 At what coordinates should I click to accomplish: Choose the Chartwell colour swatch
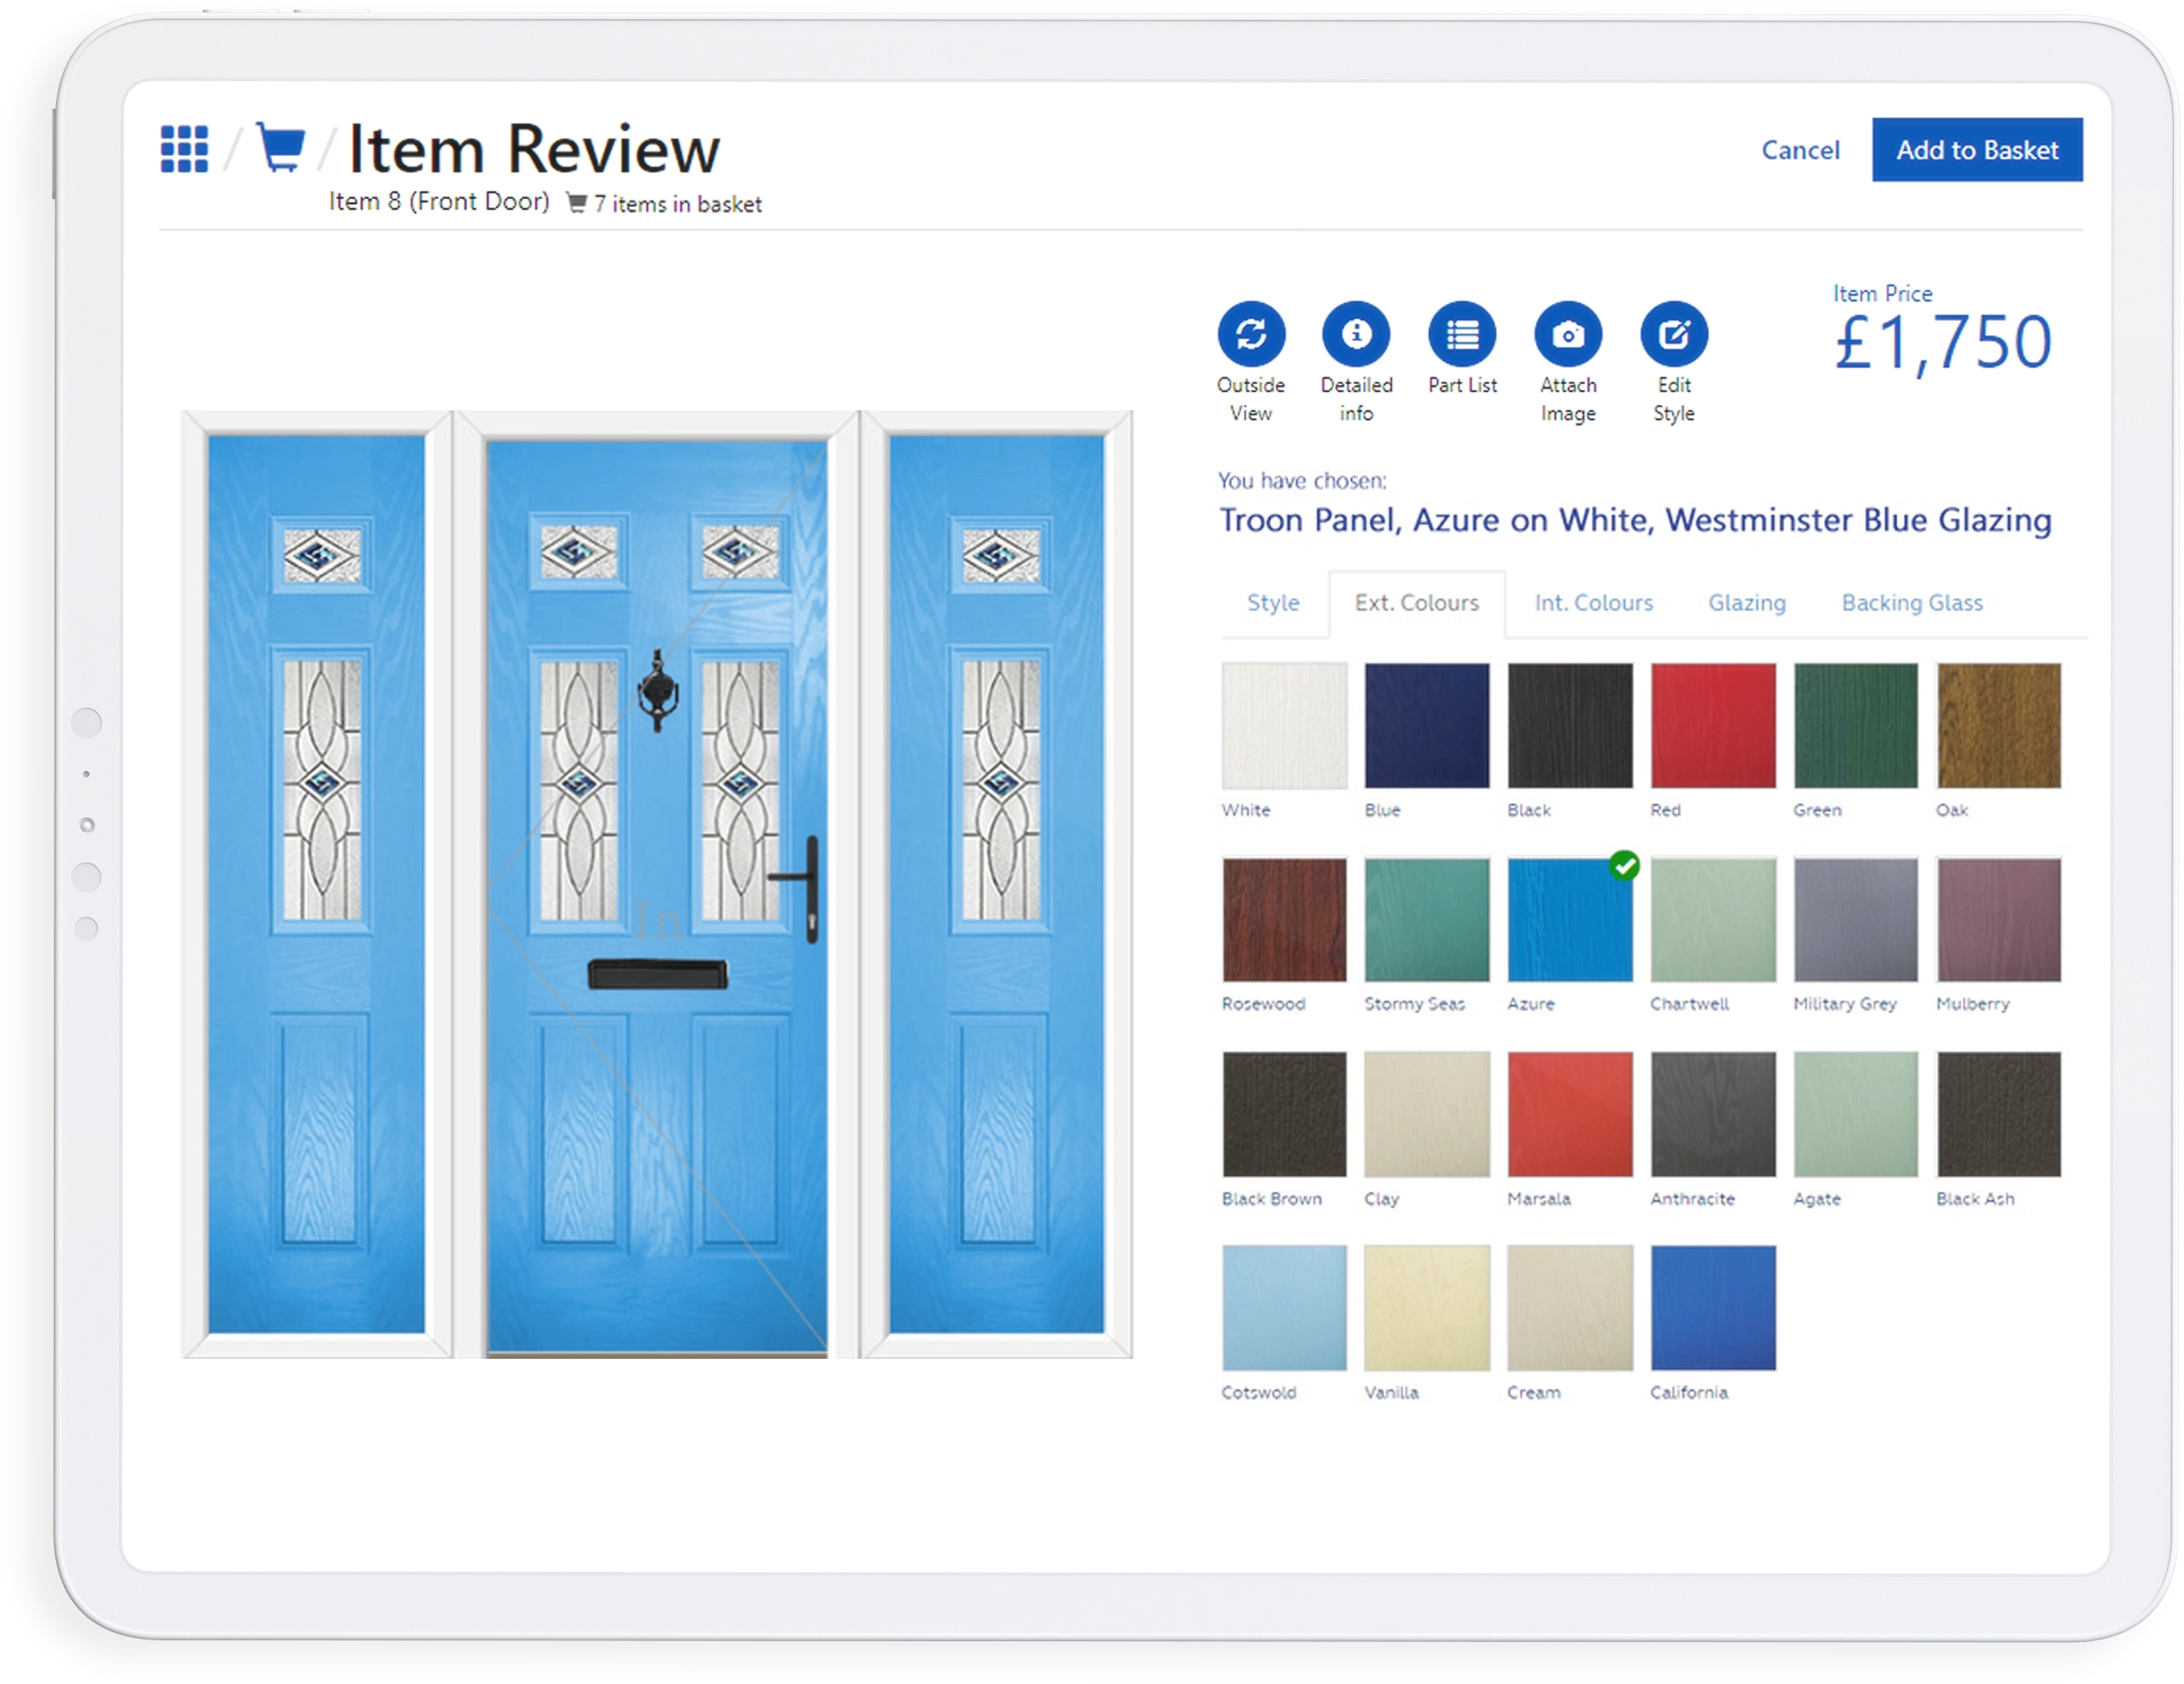1713,919
